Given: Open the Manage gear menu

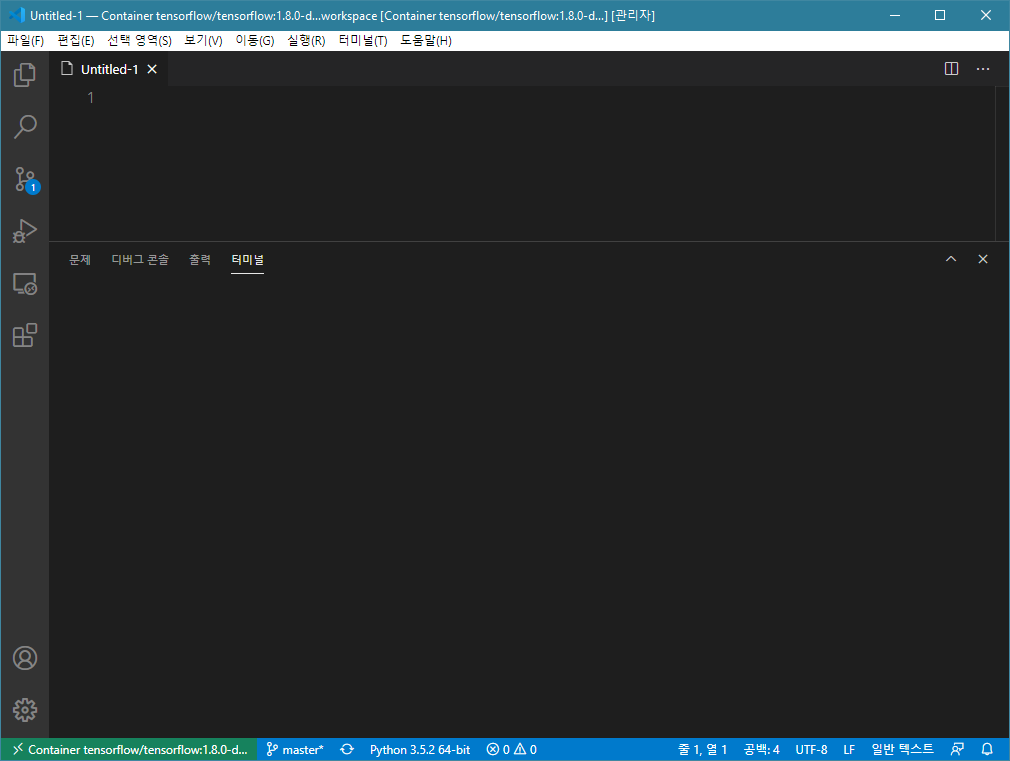Looking at the screenshot, I should coord(24,710).
